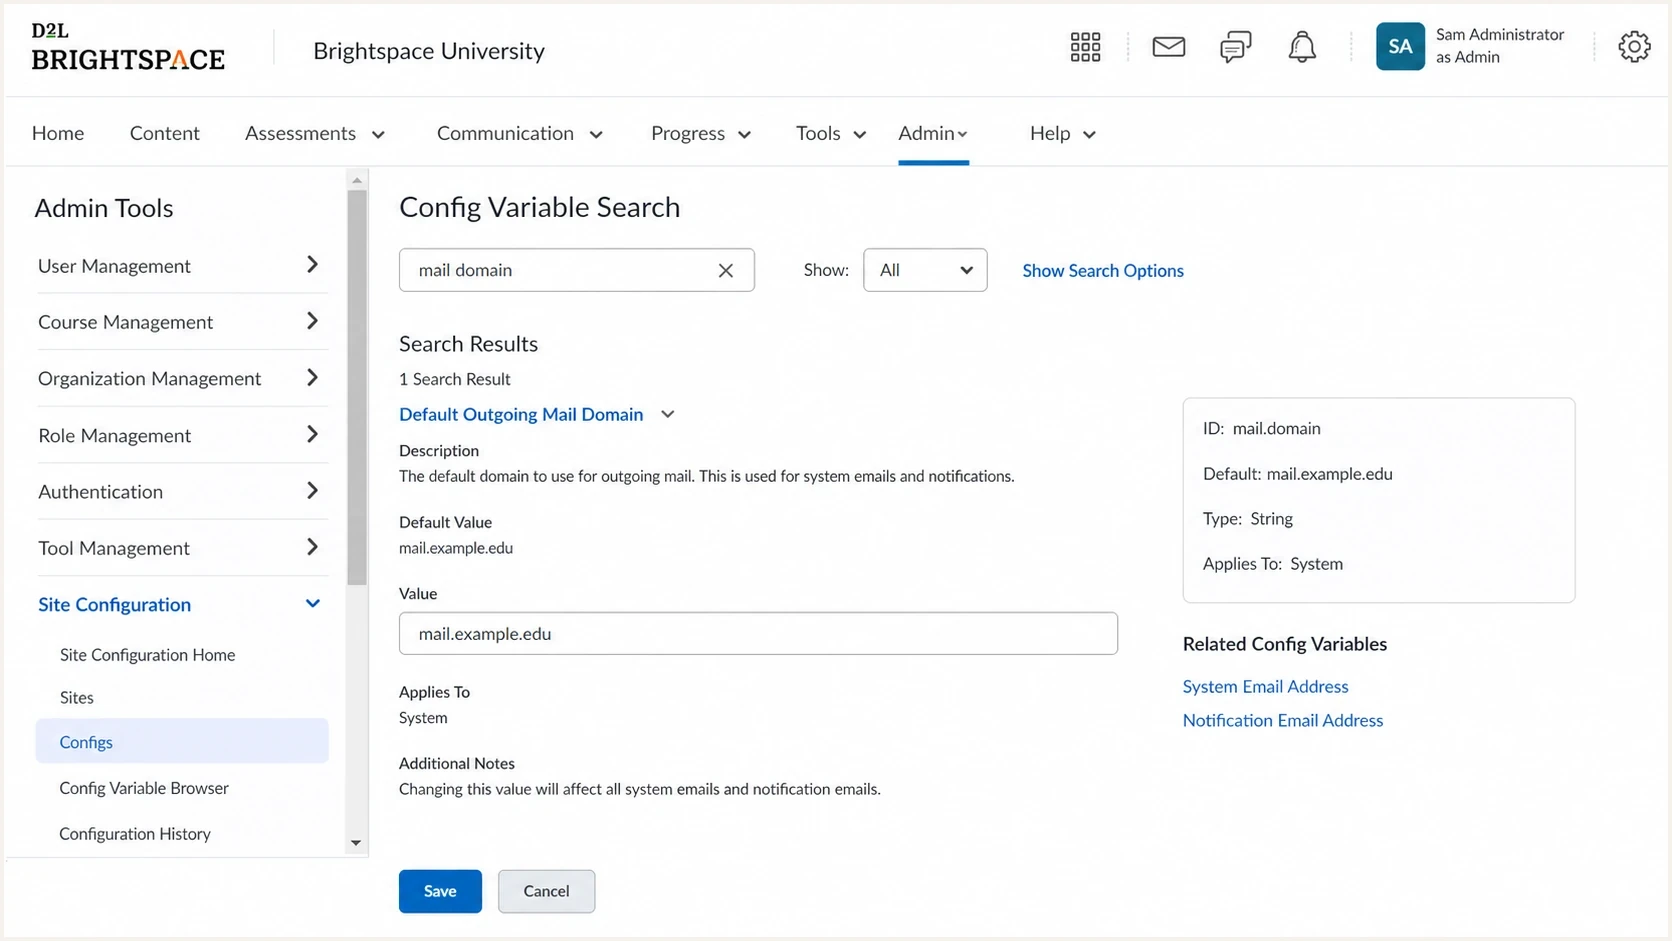Collapse the Site Configuration section
Viewport: 1672px width, 941px height.
click(182, 604)
